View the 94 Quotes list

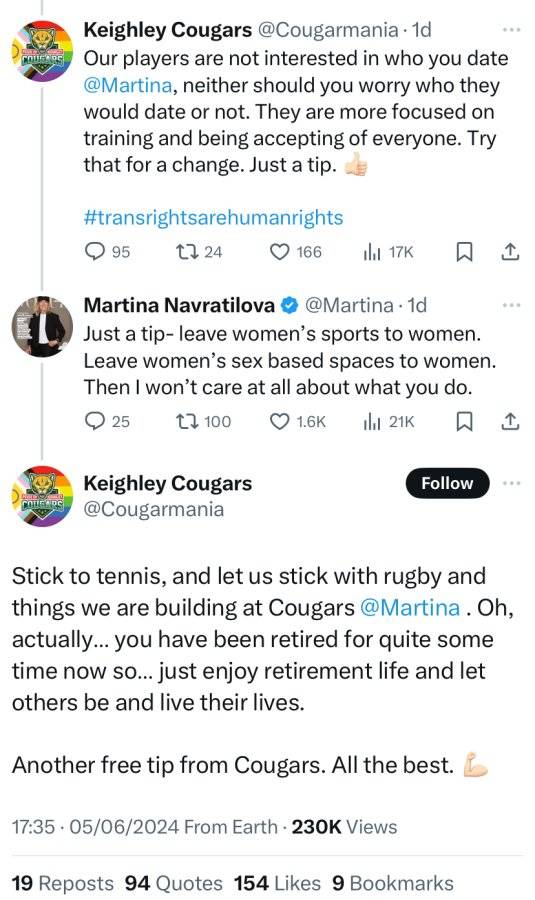173,883
